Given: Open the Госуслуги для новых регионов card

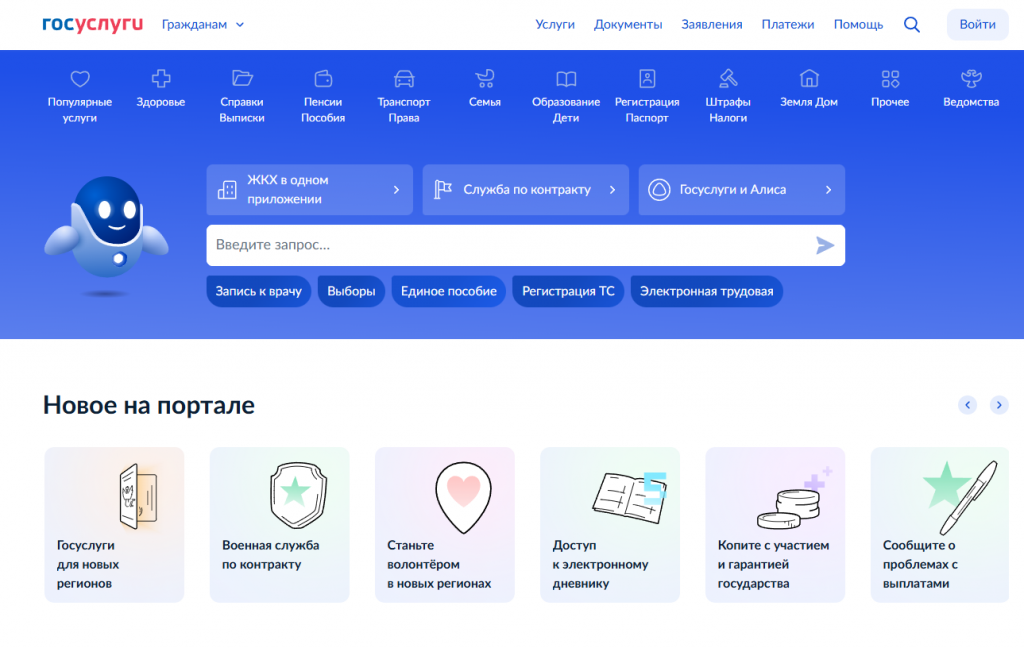Looking at the screenshot, I should [114, 525].
